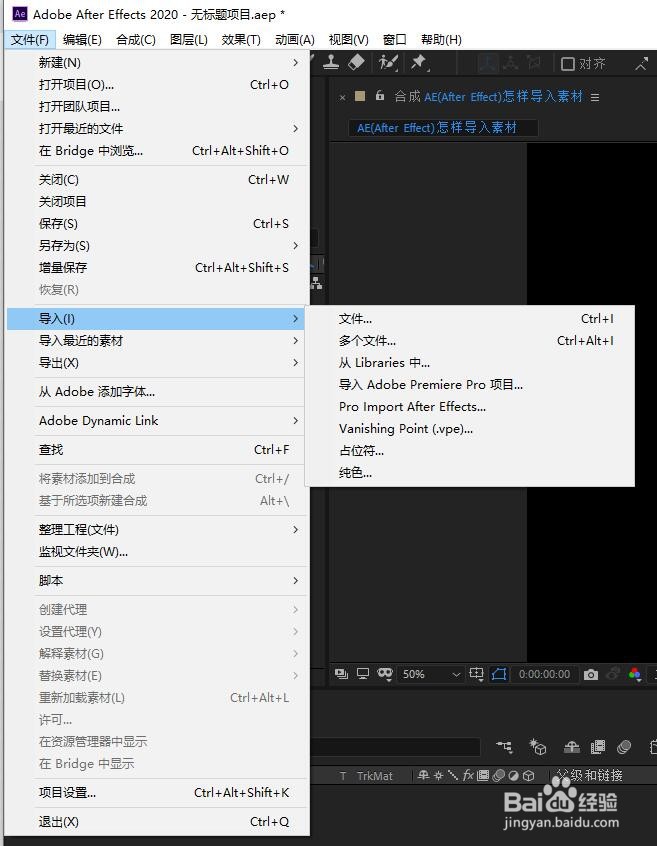The image size is (657, 846).
Task: Open the 窗口 menu
Action: click(394, 39)
